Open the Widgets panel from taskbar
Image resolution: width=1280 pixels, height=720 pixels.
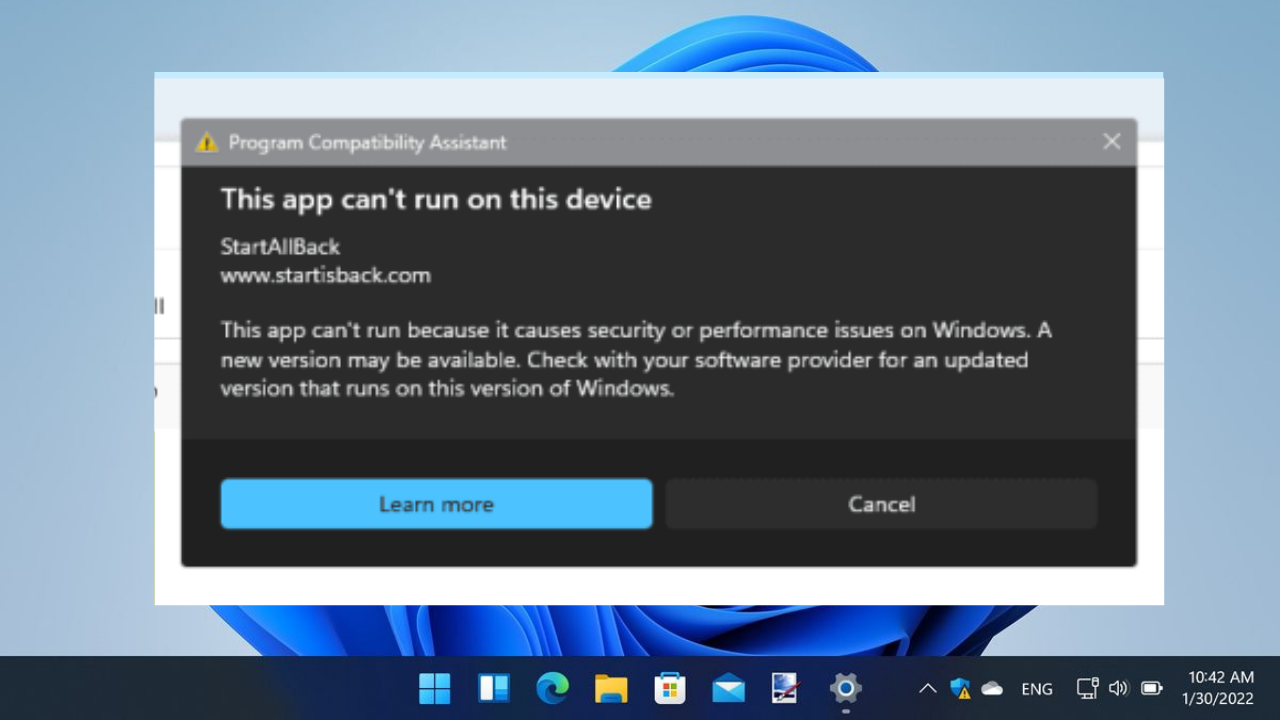coord(493,688)
